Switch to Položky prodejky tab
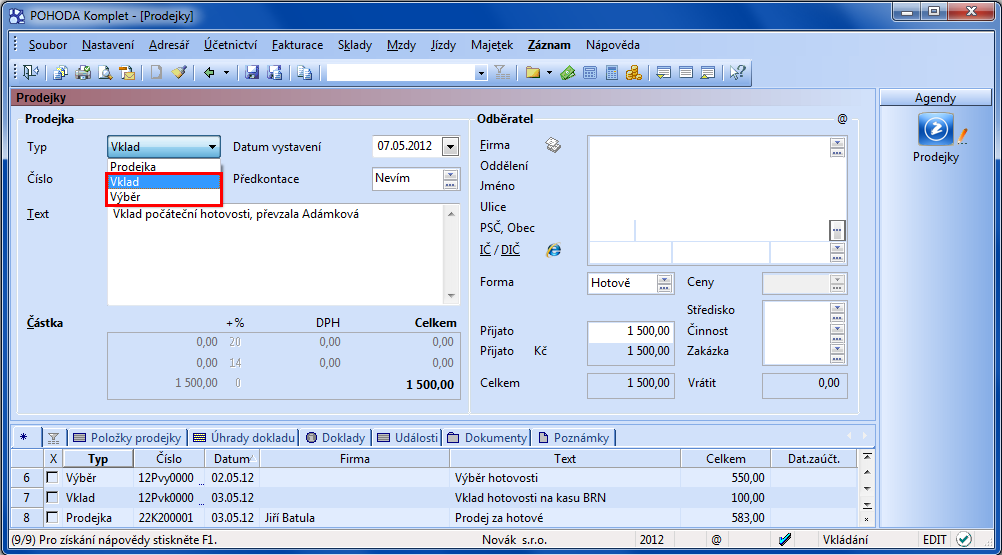The height and width of the screenshot is (555, 1002). pyautogui.click(x=127, y=437)
